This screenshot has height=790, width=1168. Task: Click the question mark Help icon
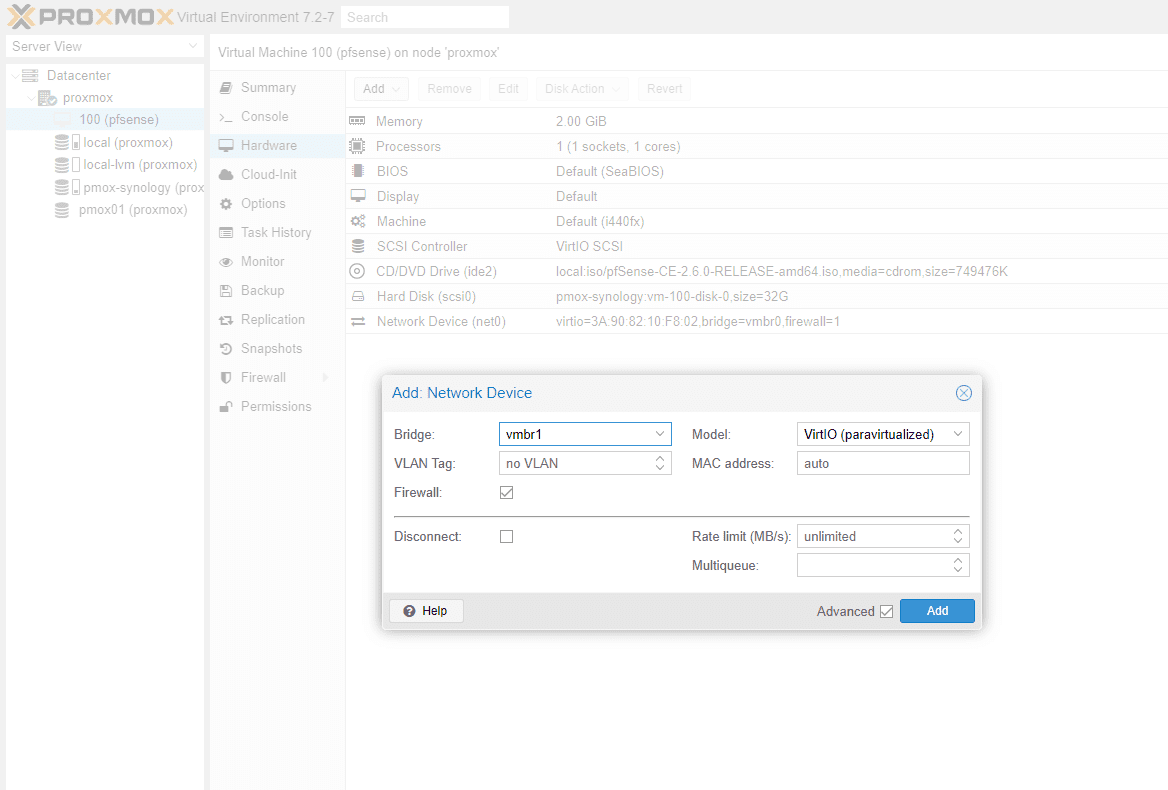409,611
